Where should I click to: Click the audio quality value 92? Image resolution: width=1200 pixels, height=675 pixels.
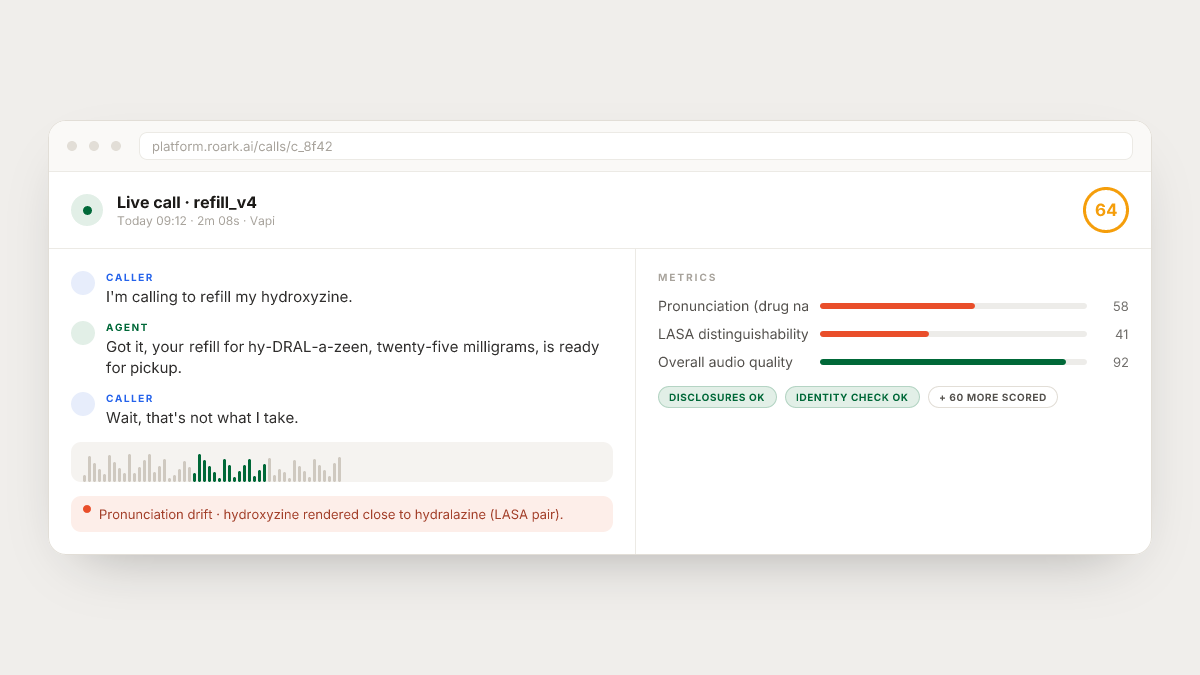coord(1120,362)
